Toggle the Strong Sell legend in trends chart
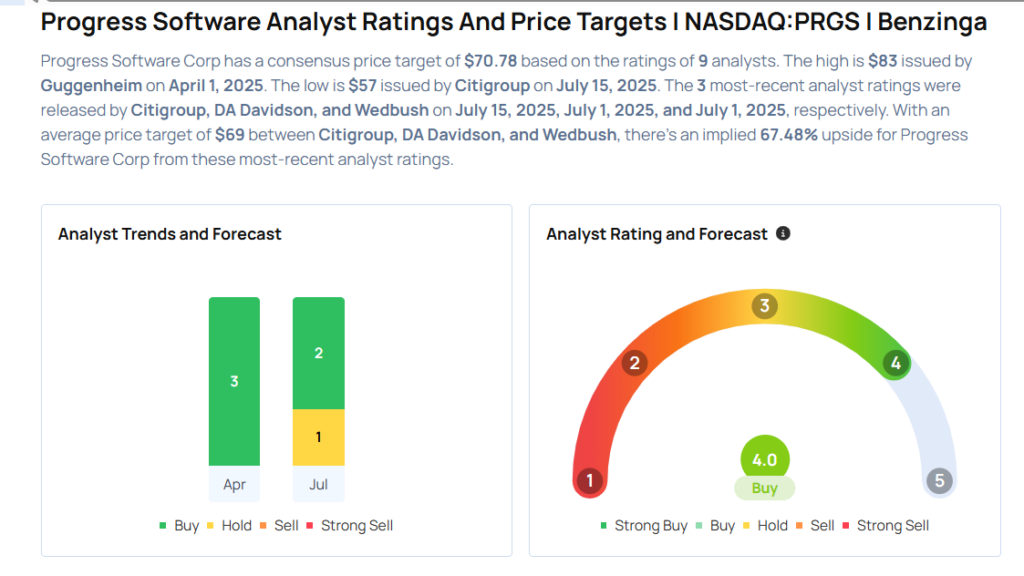1024x576 pixels. click(349, 526)
